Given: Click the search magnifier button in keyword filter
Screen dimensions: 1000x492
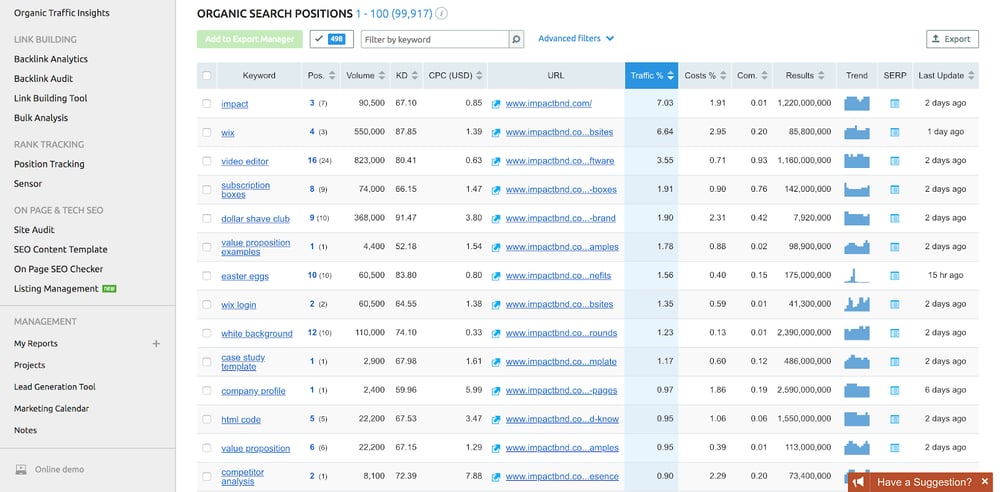Looking at the screenshot, I should tap(517, 40).
